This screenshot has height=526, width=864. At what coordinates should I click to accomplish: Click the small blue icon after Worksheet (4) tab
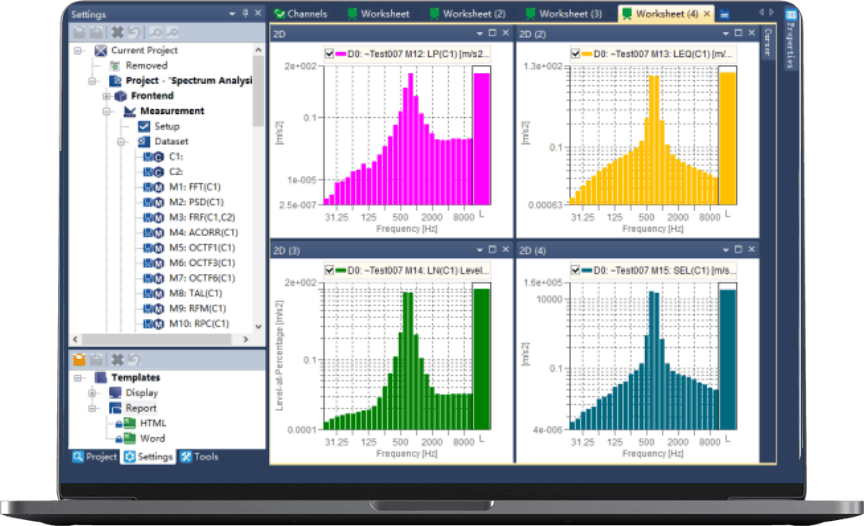pyautogui.click(x=724, y=14)
